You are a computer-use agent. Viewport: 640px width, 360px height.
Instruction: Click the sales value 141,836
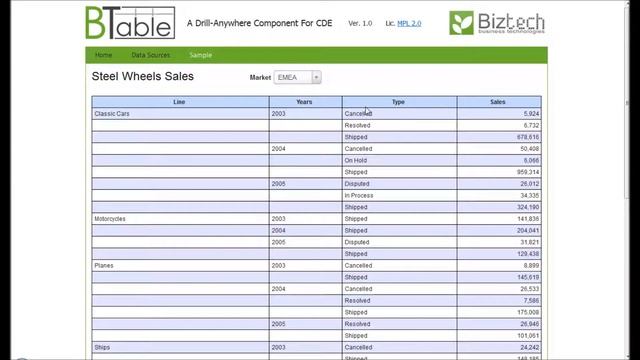[528, 219]
